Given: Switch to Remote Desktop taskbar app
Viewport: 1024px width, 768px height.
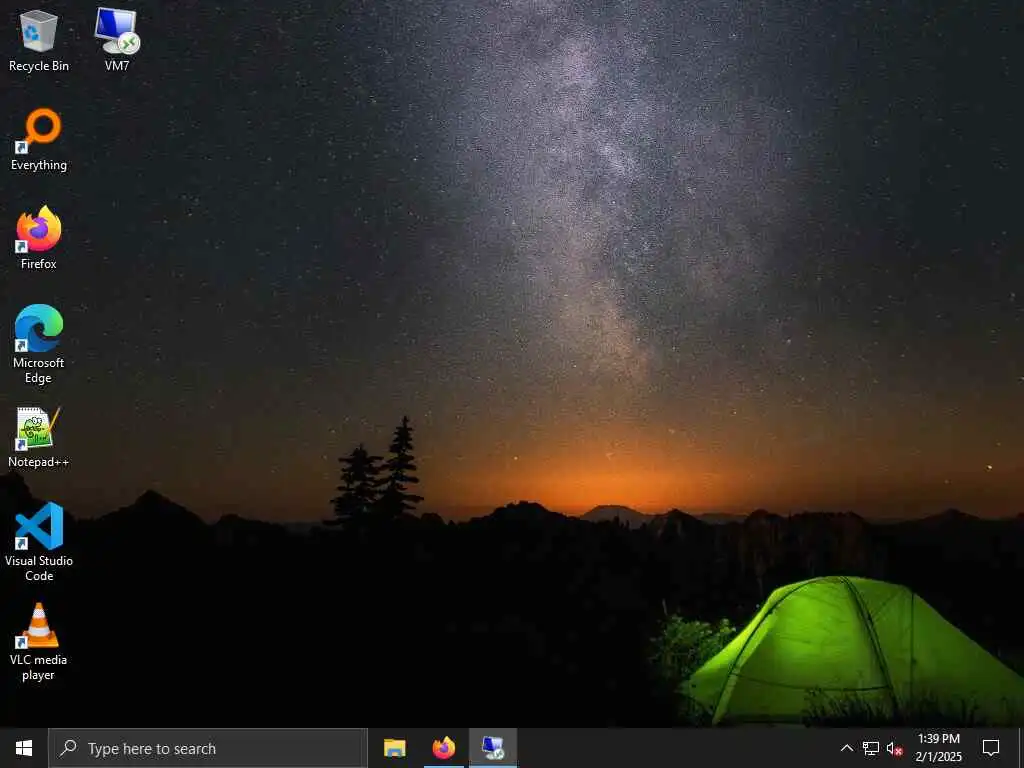Looking at the screenshot, I should coord(493,748).
